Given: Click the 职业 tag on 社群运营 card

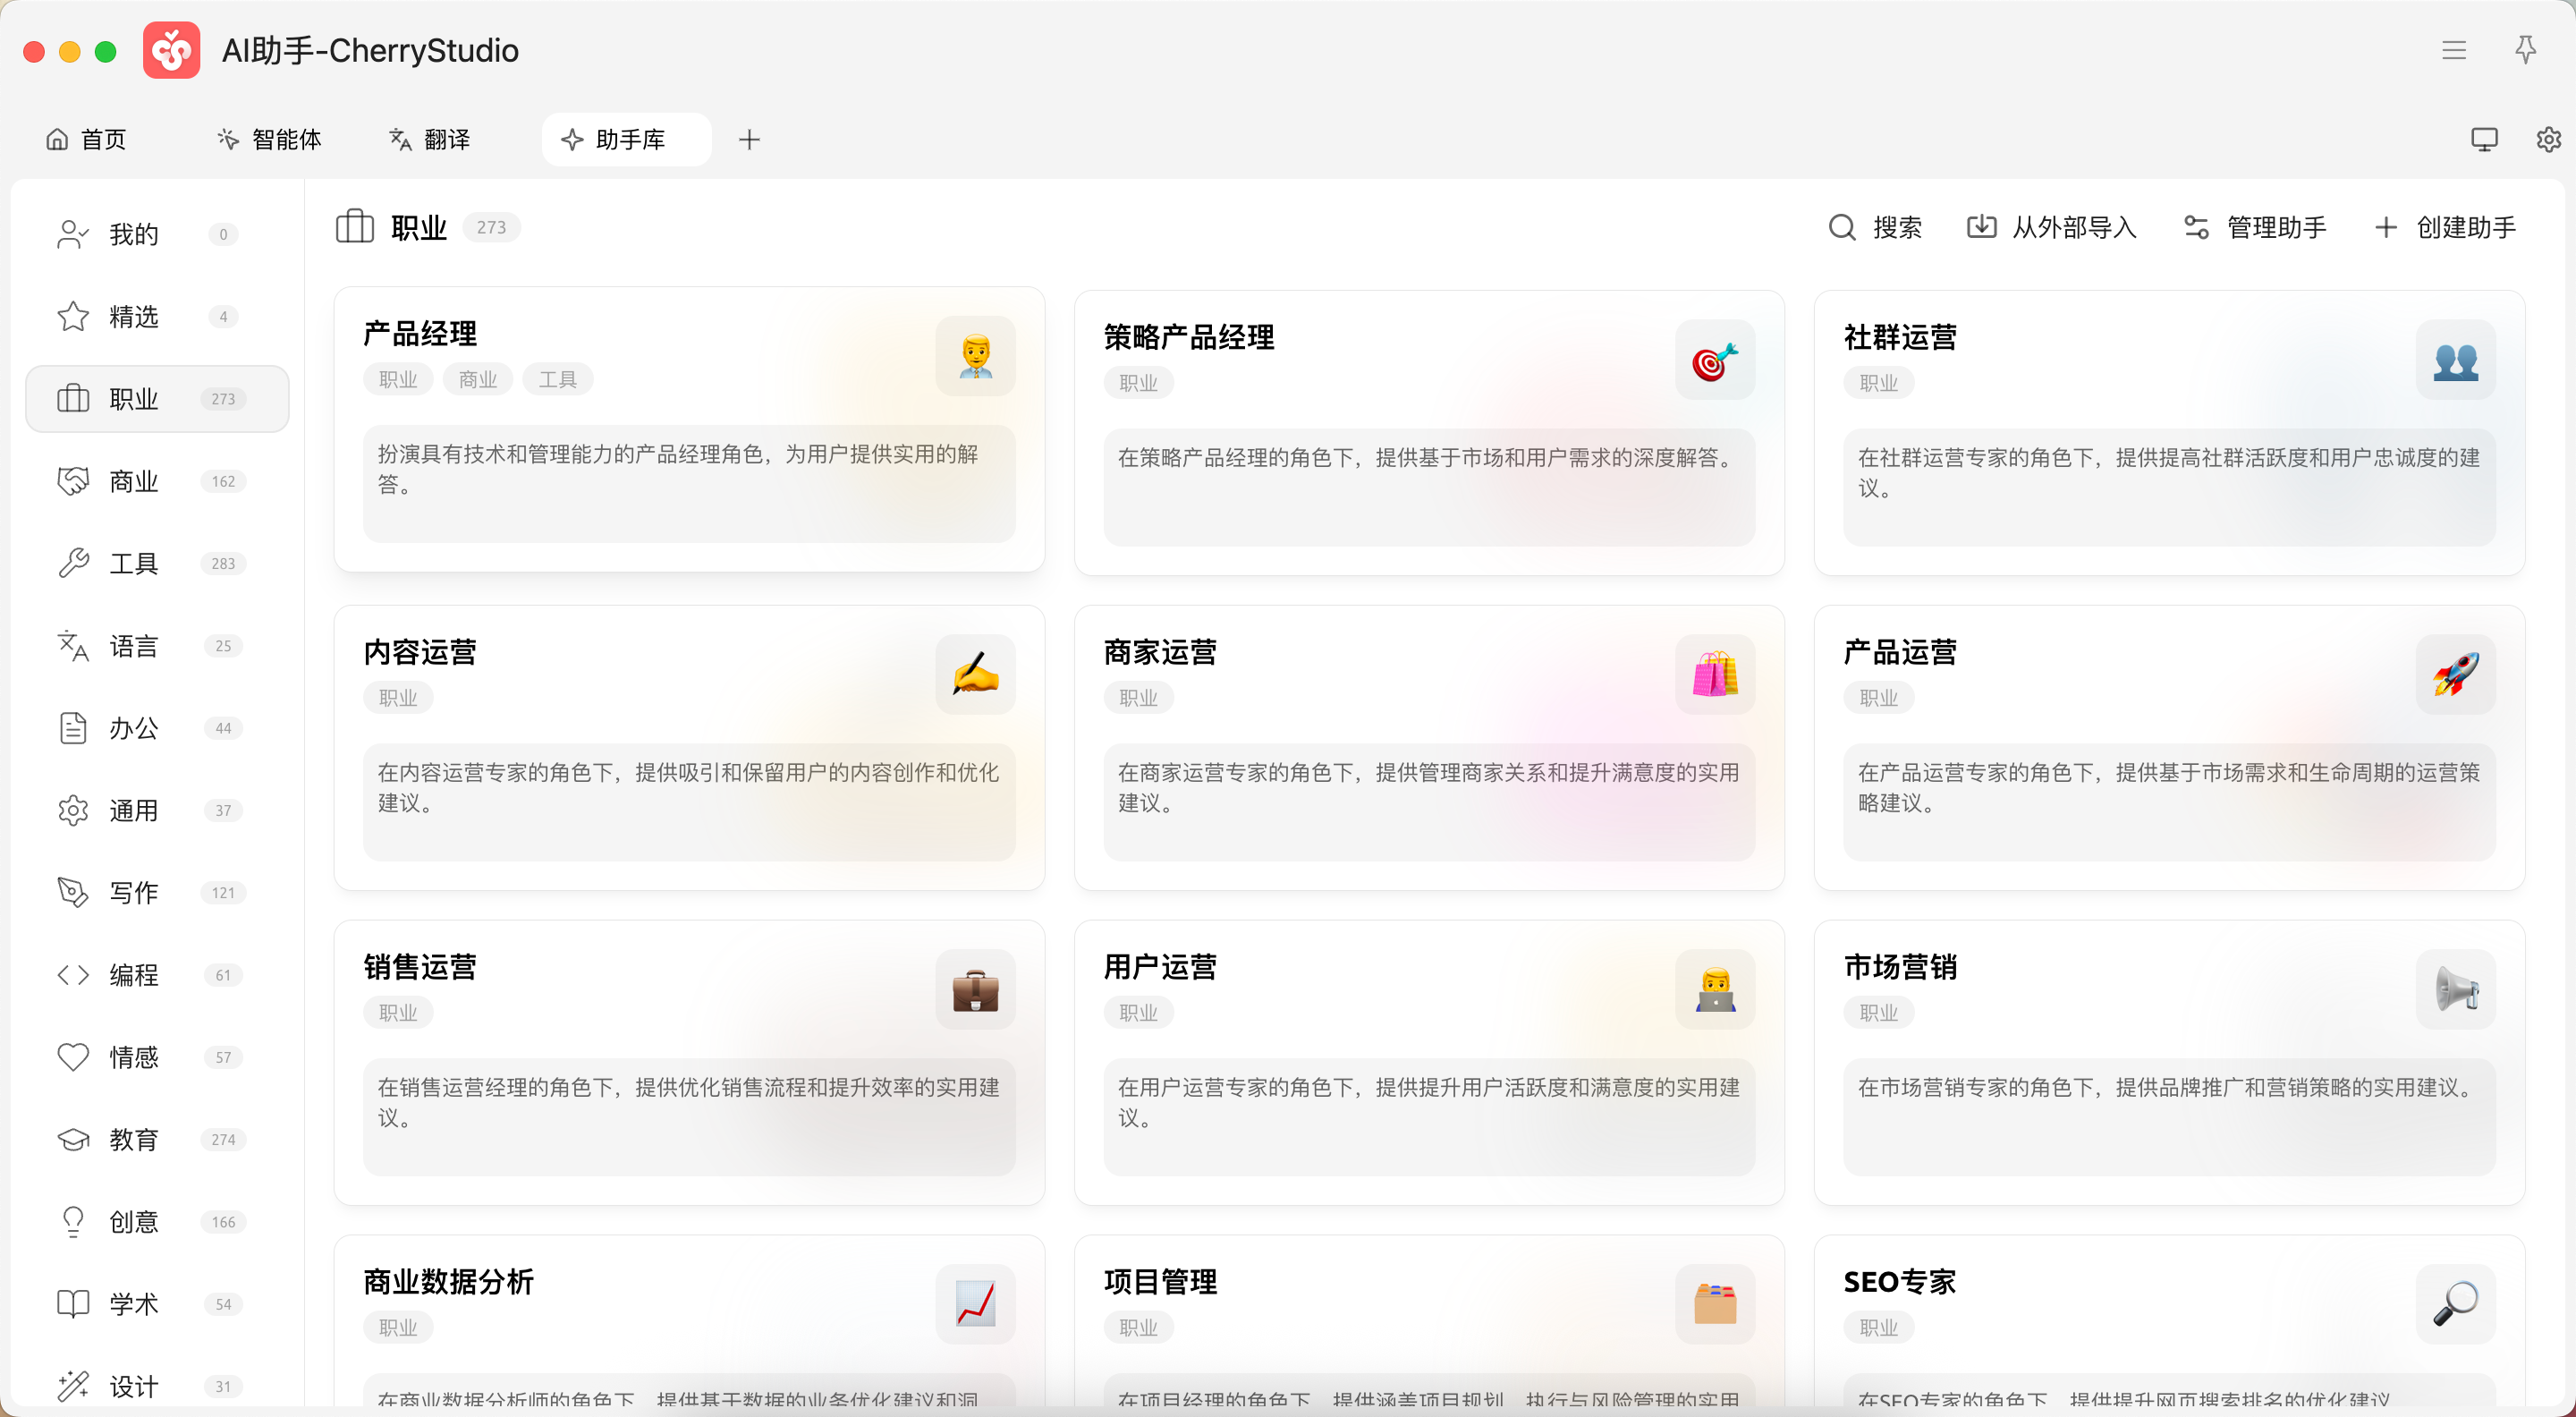Looking at the screenshot, I should 1879,383.
